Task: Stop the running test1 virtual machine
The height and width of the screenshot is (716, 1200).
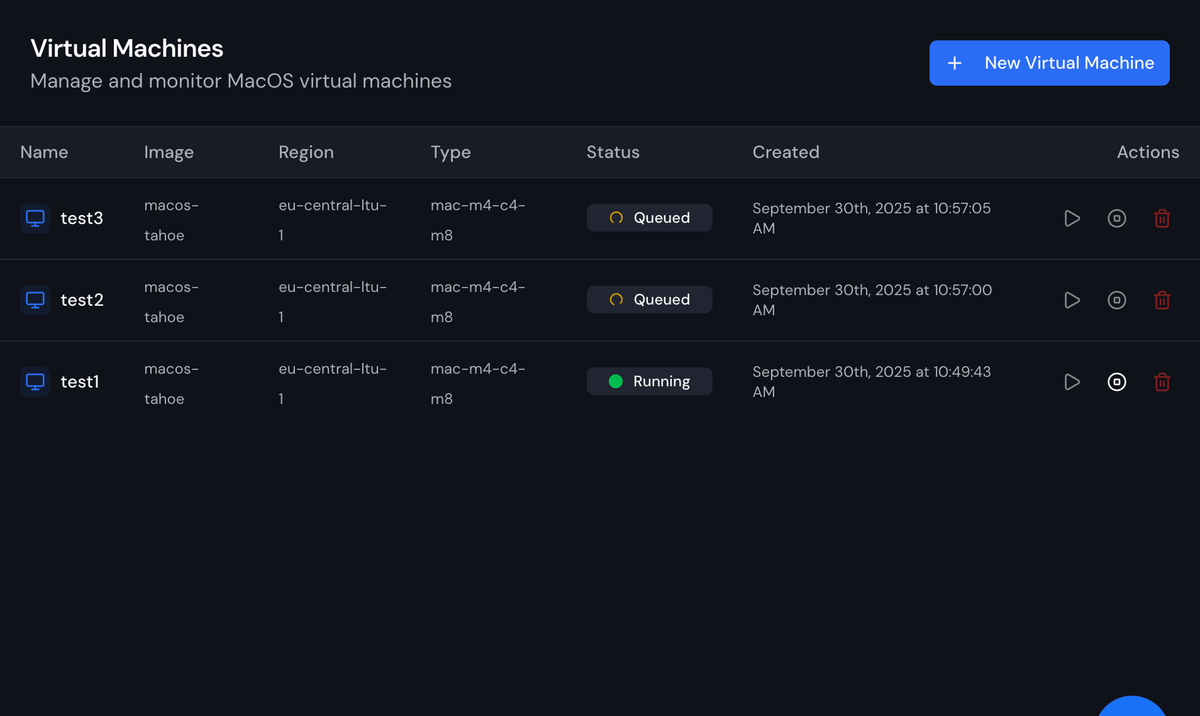Action: coord(1117,381)
